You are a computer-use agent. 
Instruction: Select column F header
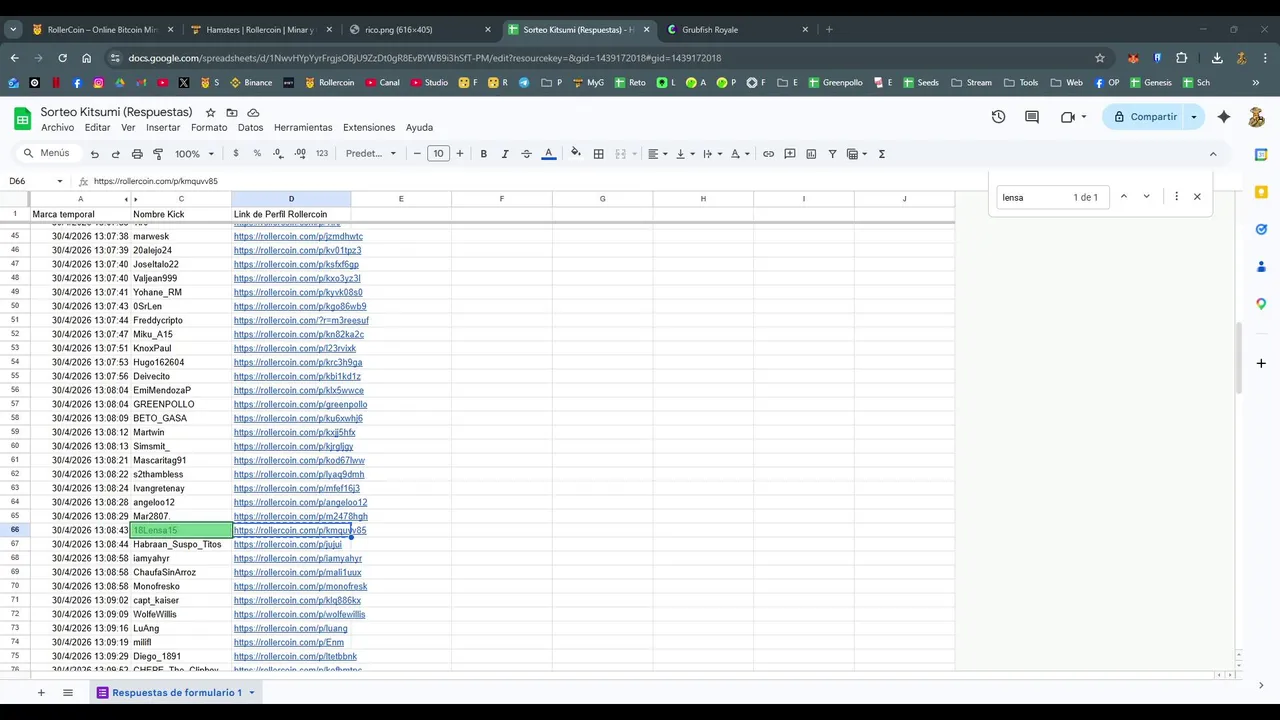(x=502, y=199)
